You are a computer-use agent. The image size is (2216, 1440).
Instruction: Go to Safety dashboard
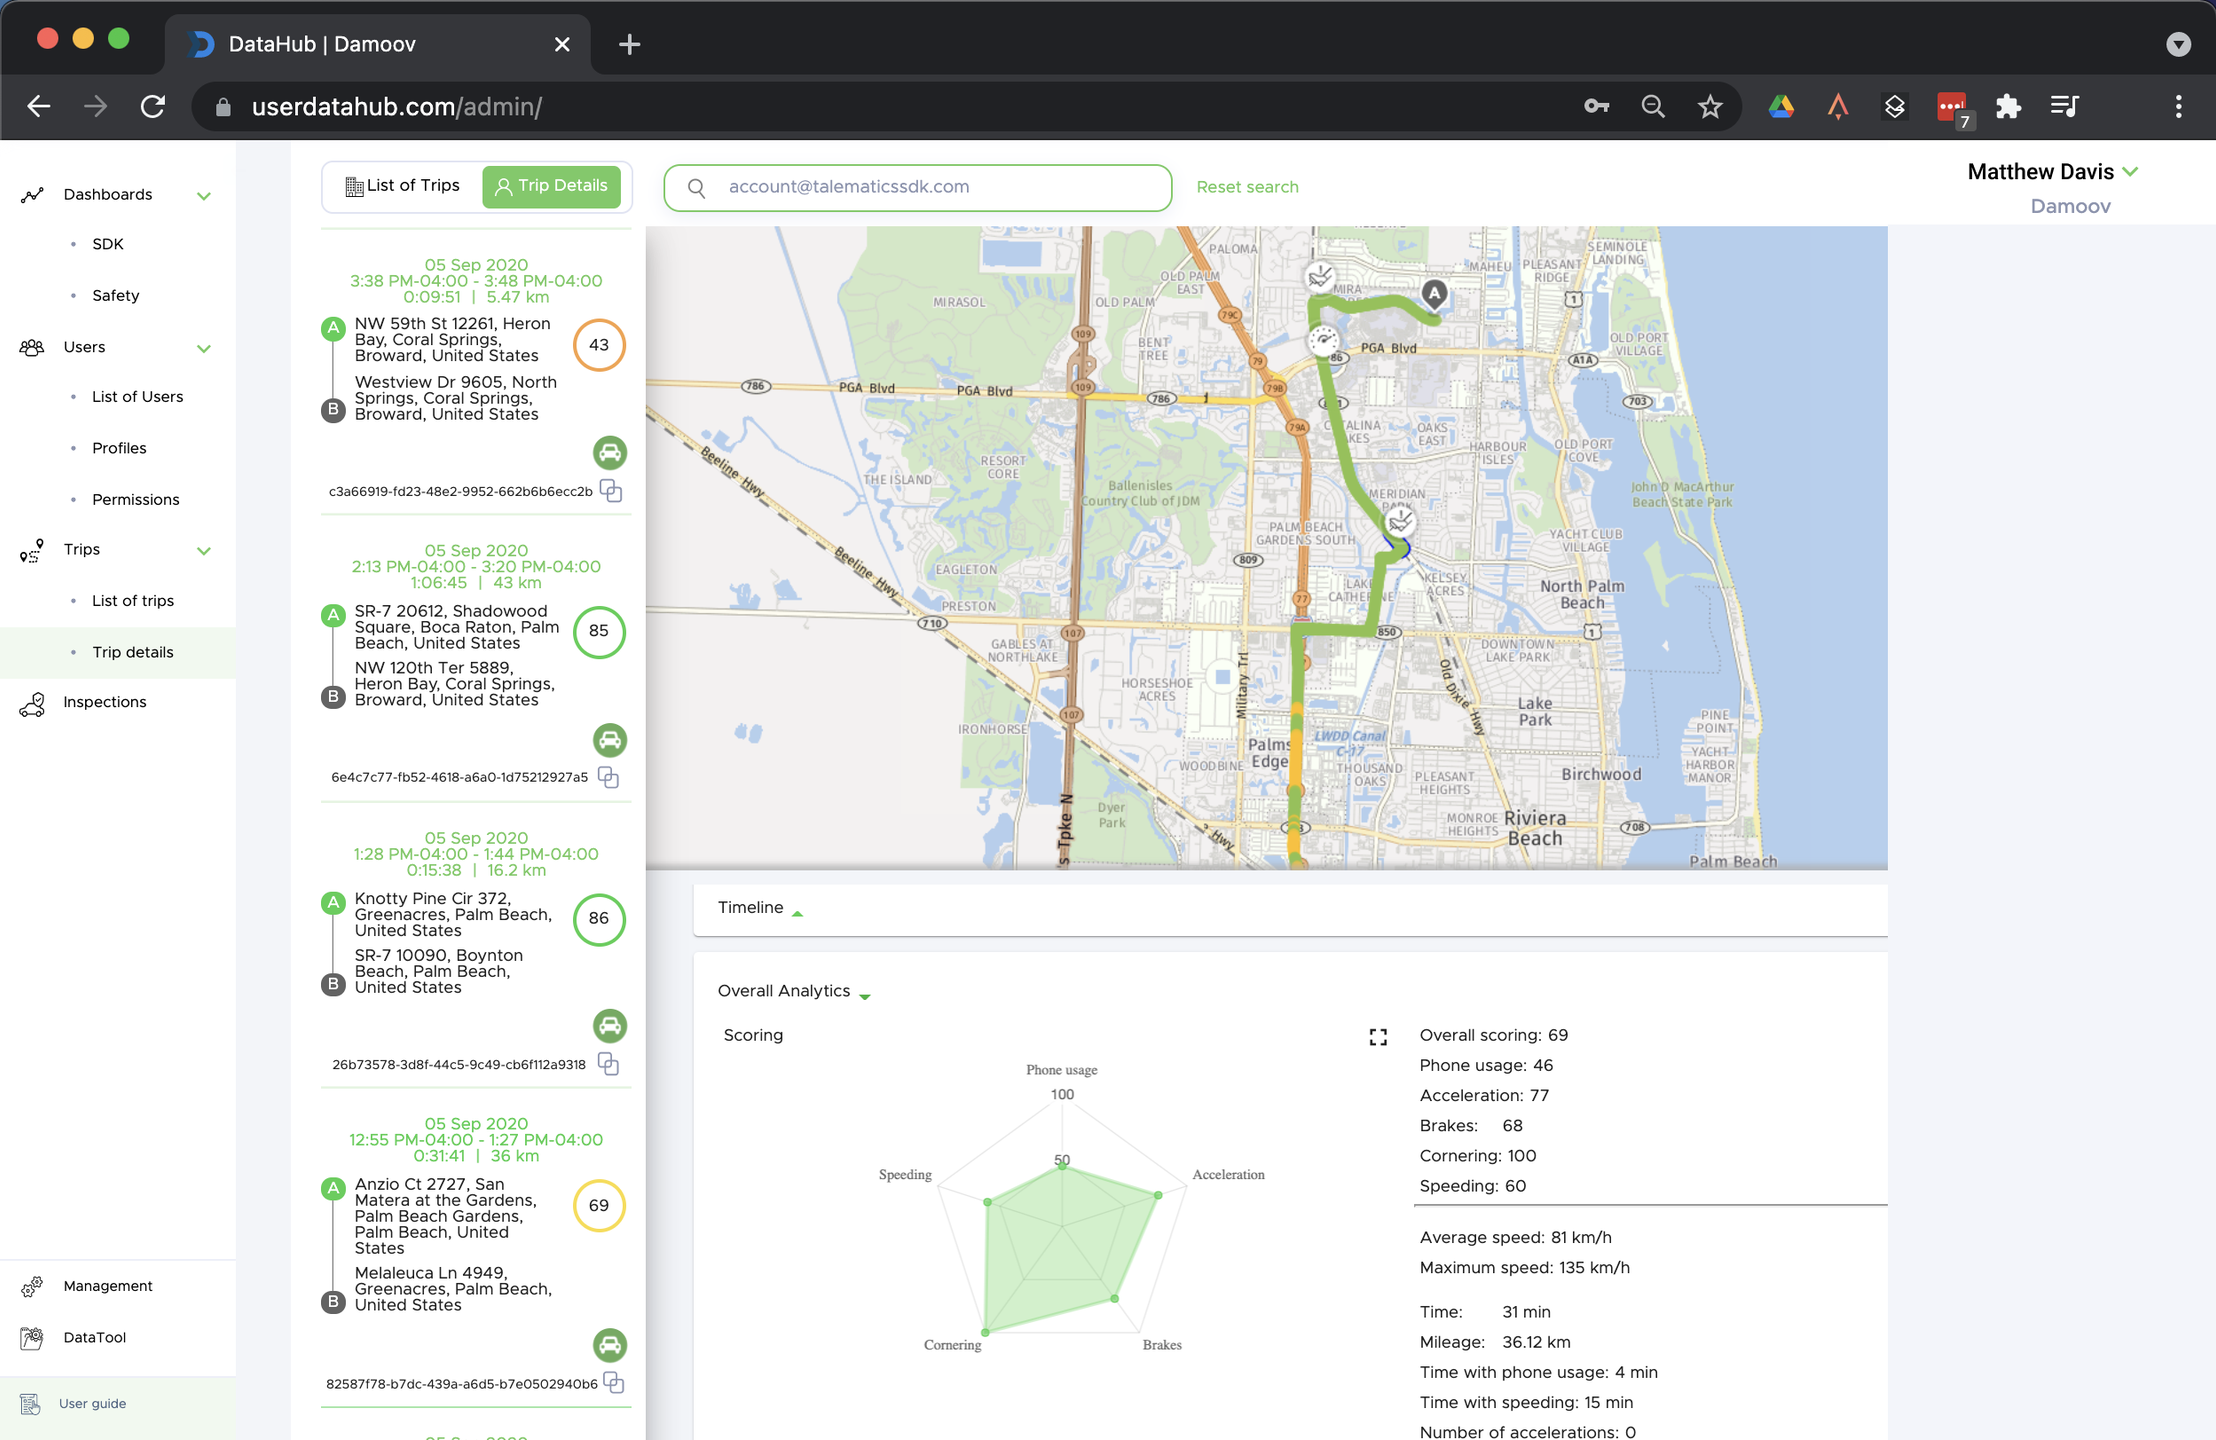(115, 296)
